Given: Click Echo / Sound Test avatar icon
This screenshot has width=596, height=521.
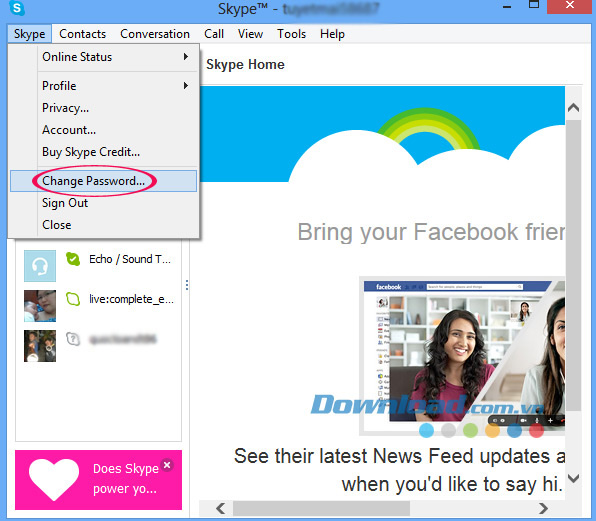Looking at the screenshot, I should pos(40,266).
